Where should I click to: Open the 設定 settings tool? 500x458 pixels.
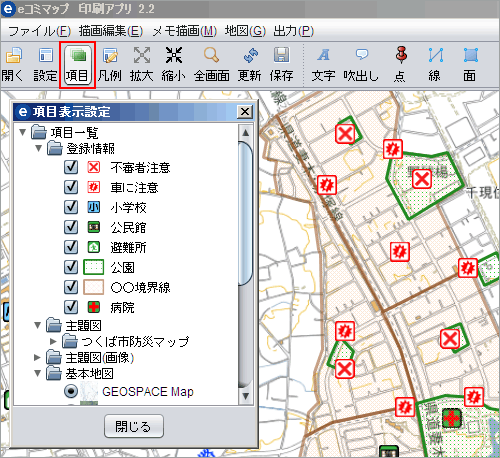pyautogui.click(x=46, y=55)
